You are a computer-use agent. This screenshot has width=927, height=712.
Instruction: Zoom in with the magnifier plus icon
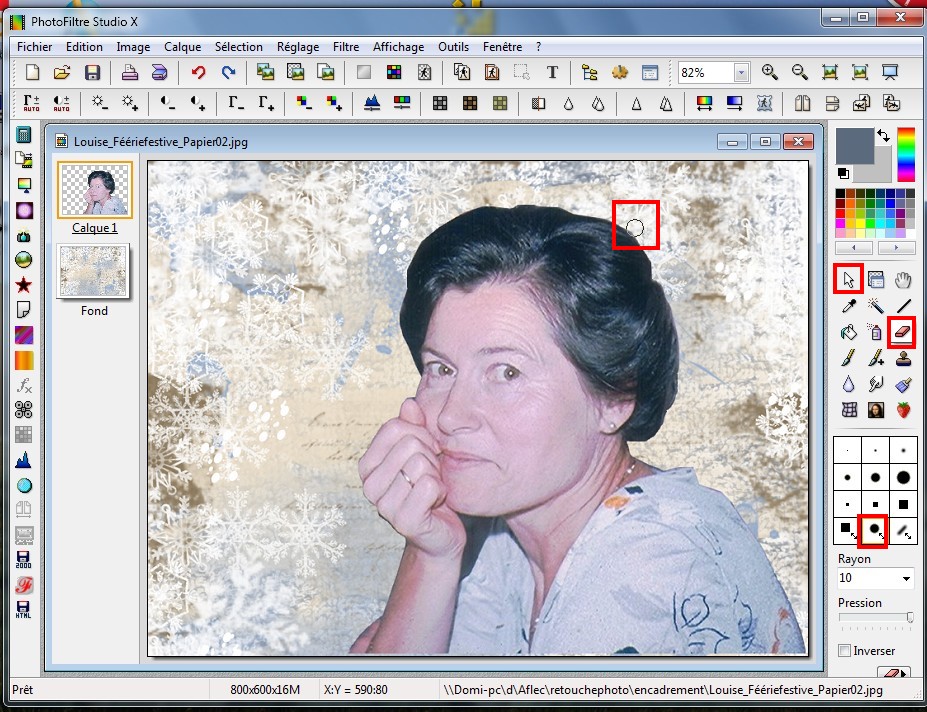click(769, 72)
